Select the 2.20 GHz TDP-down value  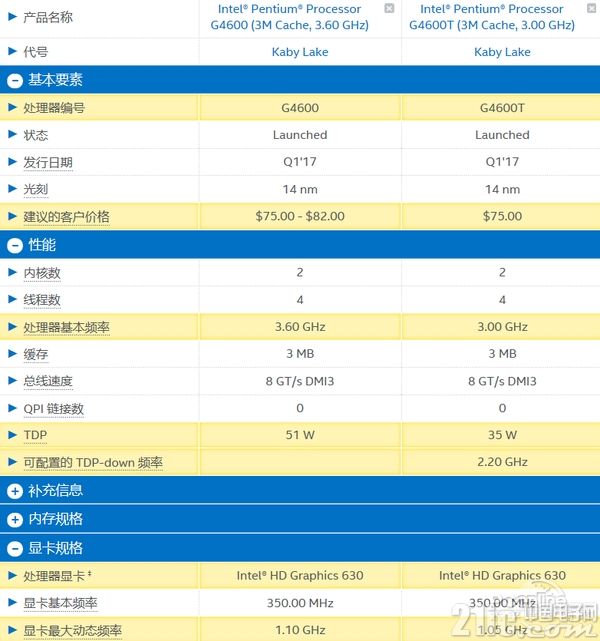click(x=502, y=462)
